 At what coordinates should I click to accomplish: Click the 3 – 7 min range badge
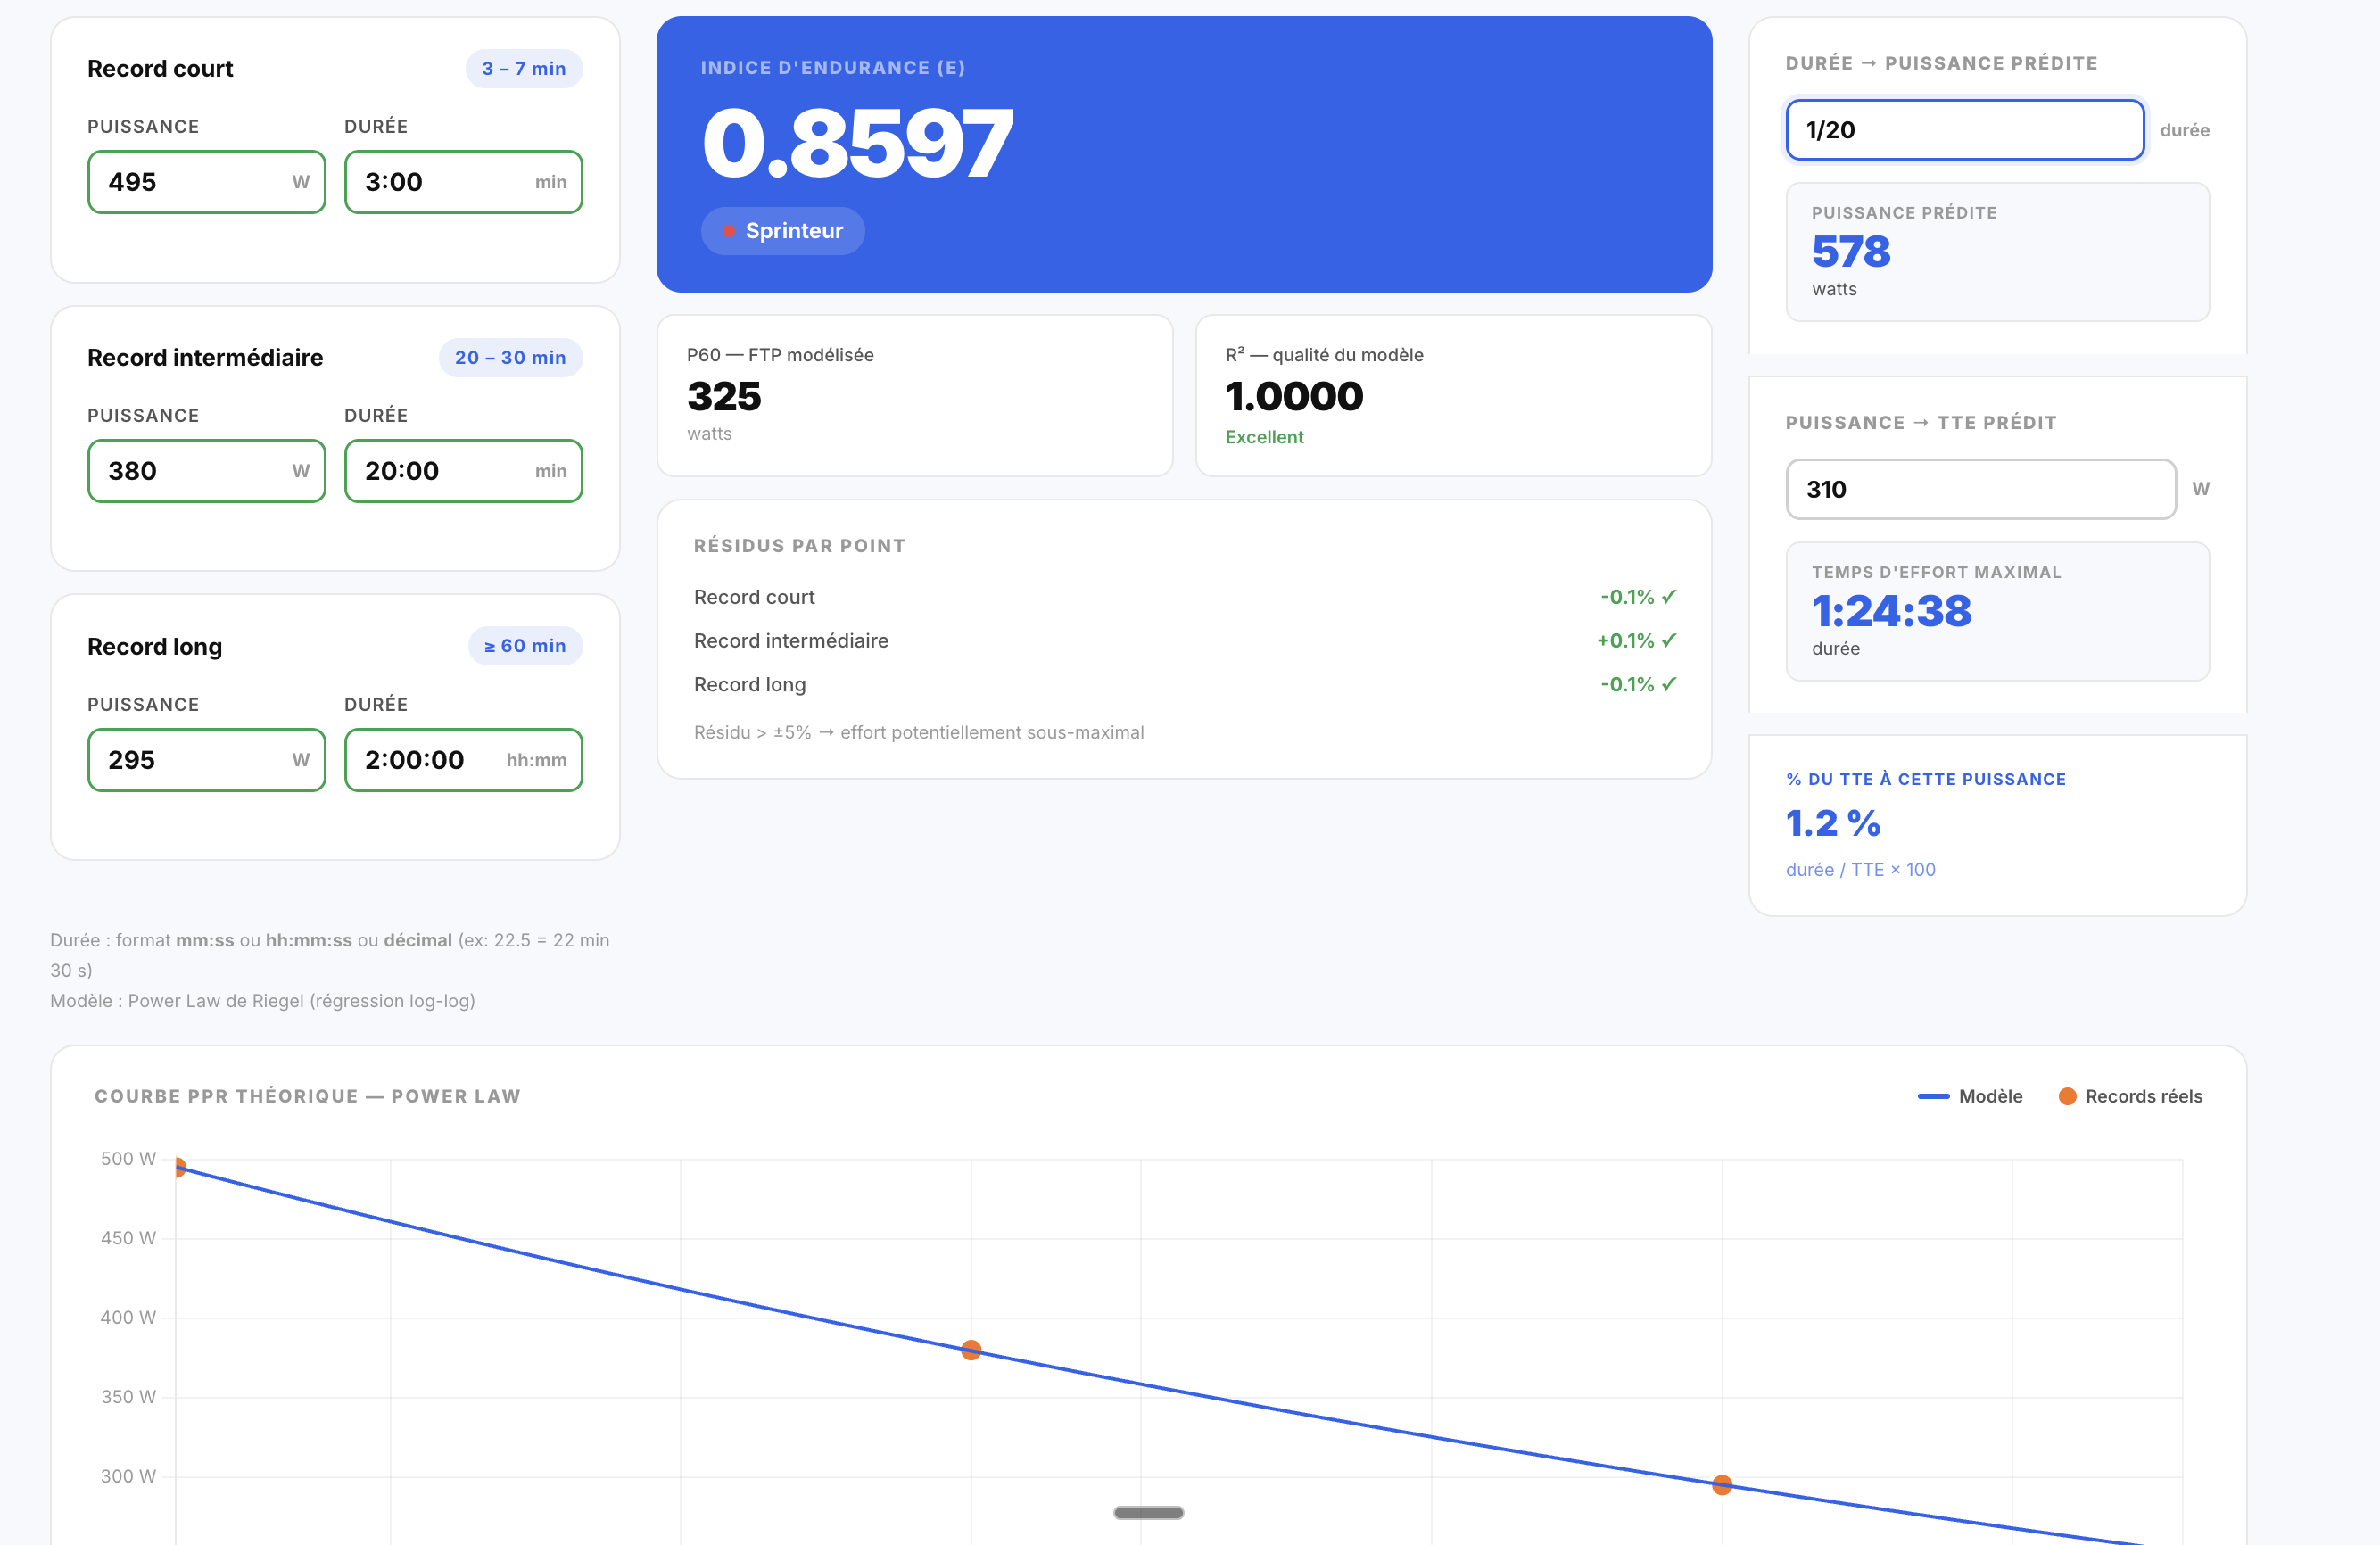coord(524,69)
